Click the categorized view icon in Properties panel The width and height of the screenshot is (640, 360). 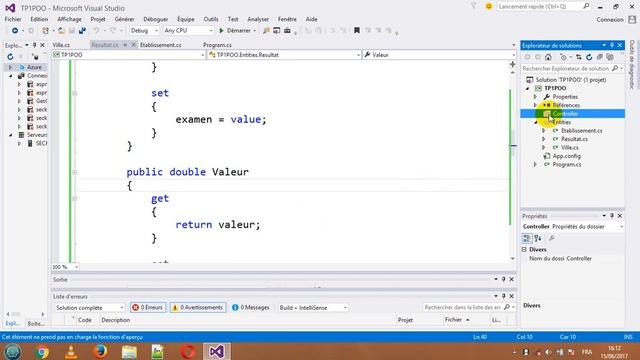pyautogui.click(x=527, y=238)
